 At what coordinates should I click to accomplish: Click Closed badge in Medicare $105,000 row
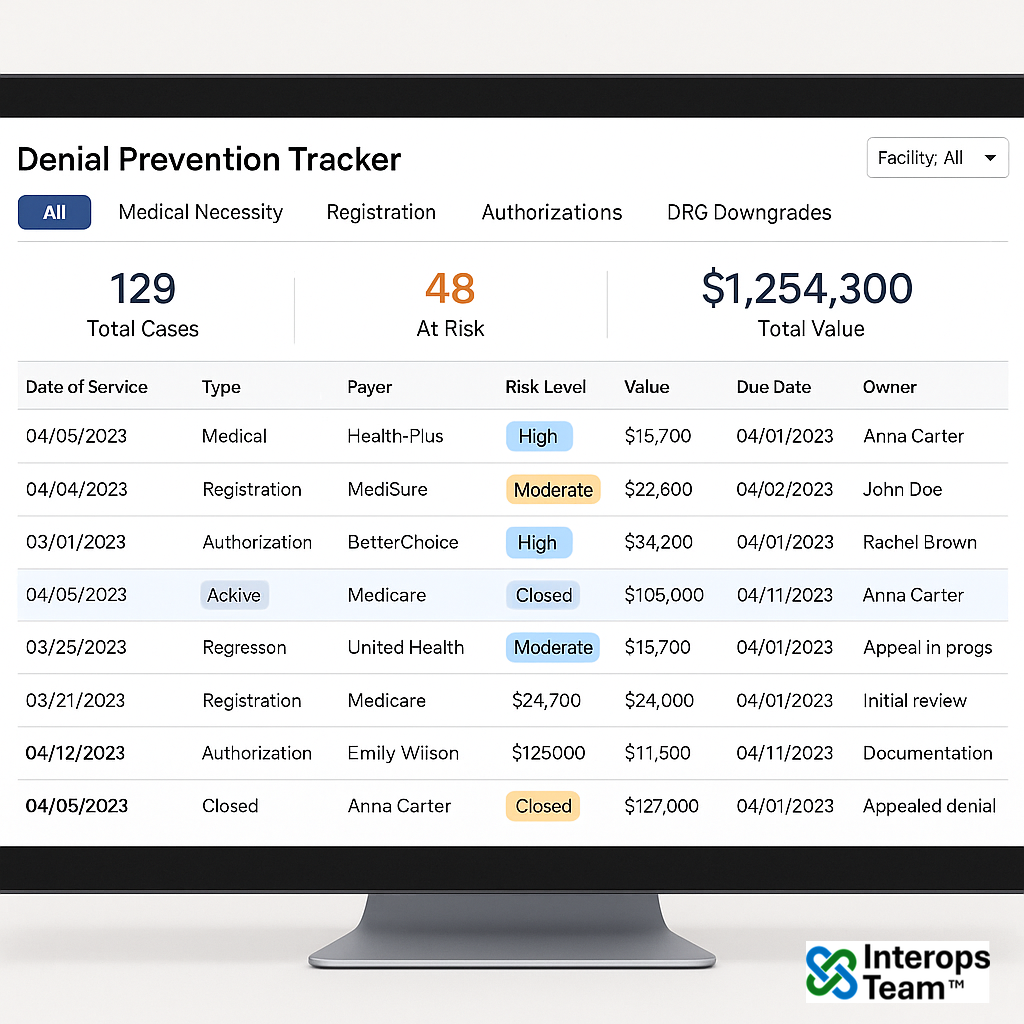(543, 595)
